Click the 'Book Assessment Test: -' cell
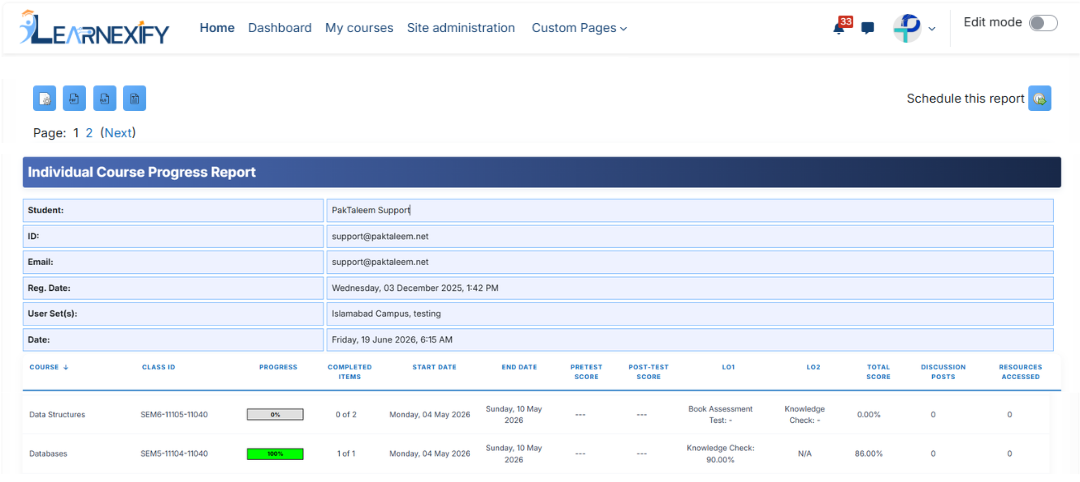Viewport: 1080px width, 482px height. pyautogui.click(x=720, y=414)
